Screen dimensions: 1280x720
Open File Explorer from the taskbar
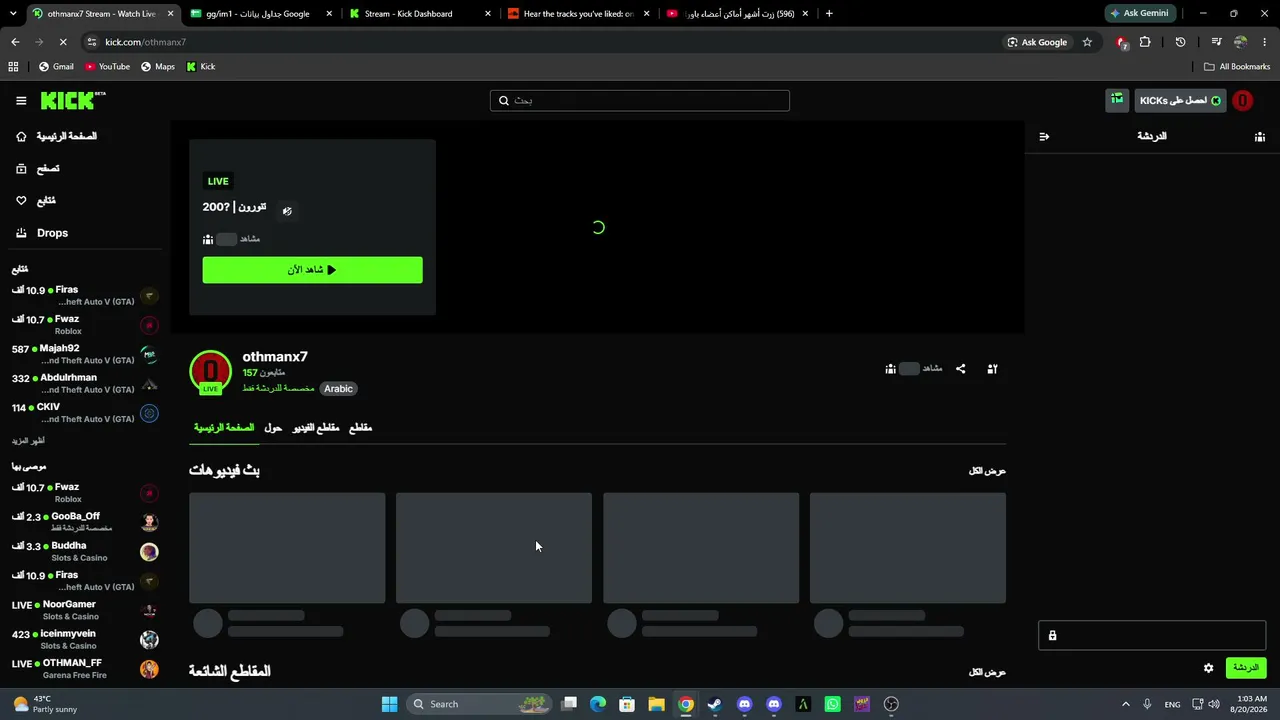pos(656,704)
